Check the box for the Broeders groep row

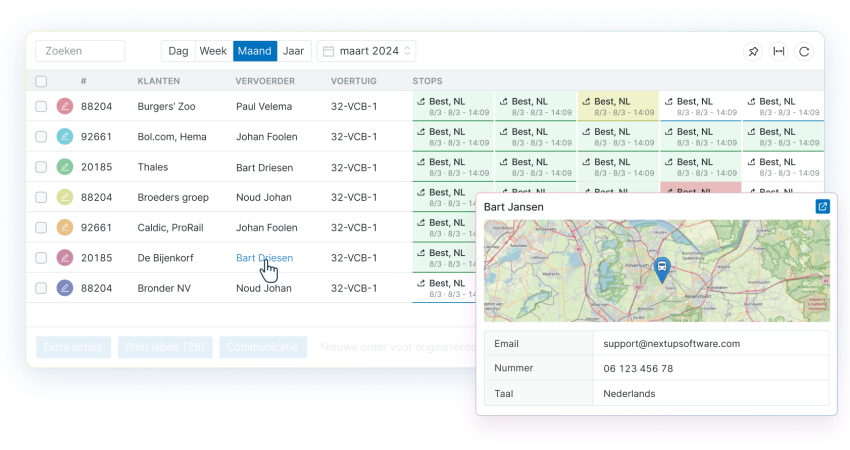tap(41, 197)
